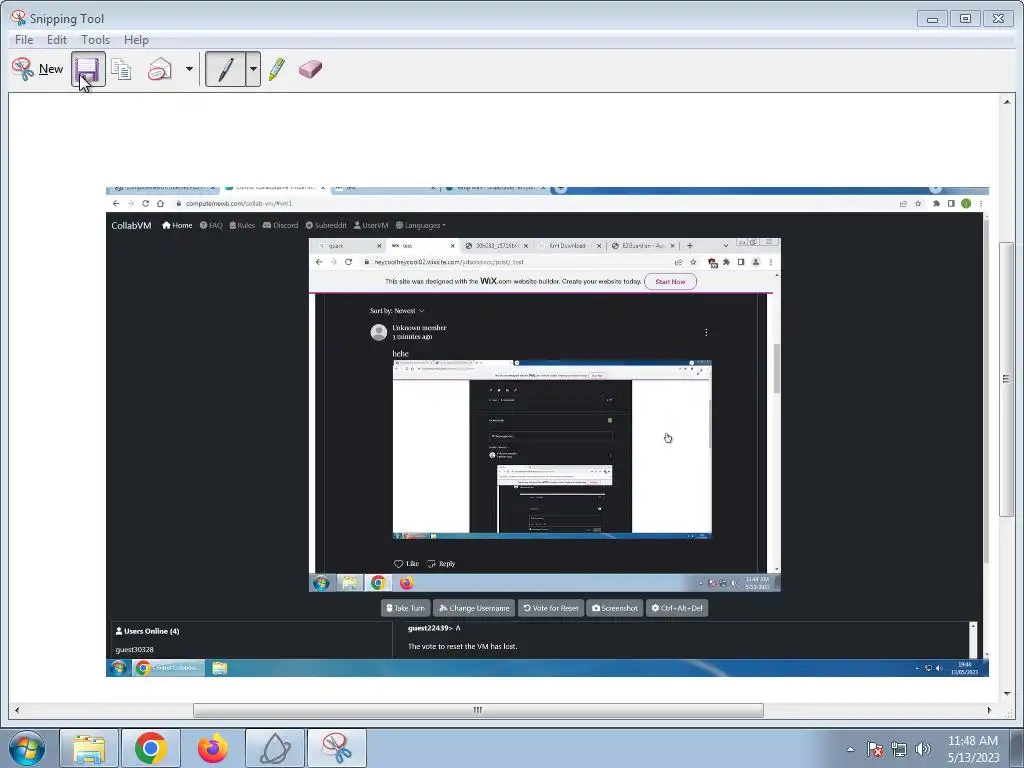Open the File menu
The image size is (1024, 768).
click(24, 40)
